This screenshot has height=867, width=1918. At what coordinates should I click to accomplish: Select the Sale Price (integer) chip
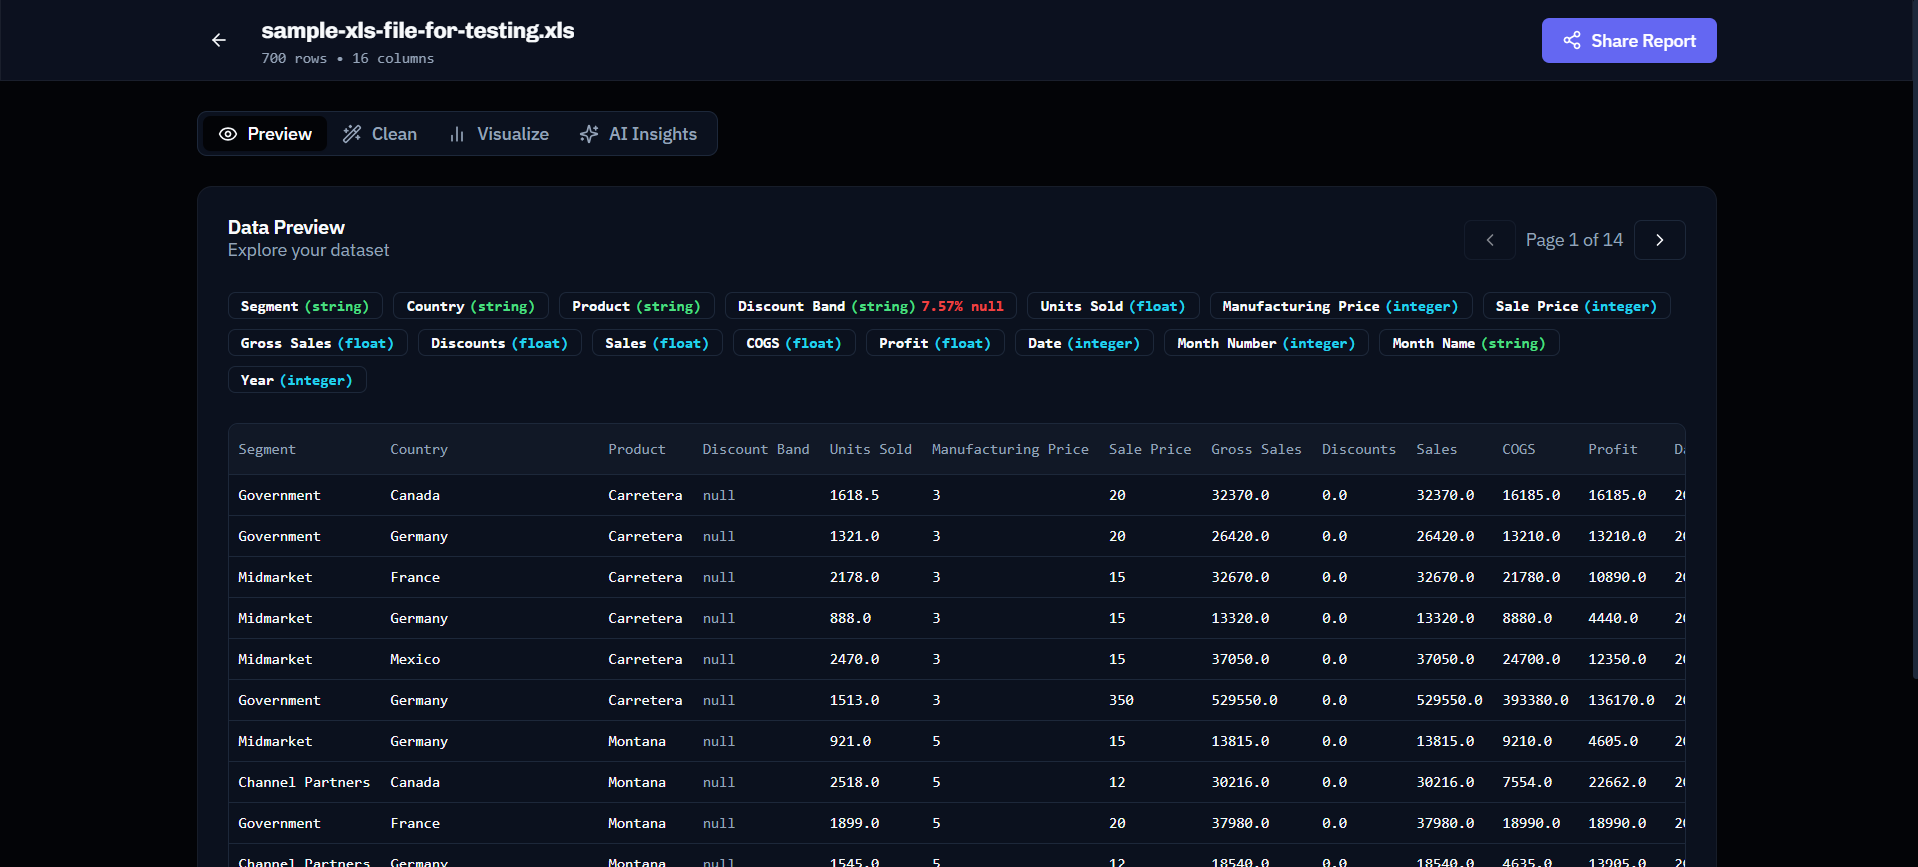pos(1577,306)
